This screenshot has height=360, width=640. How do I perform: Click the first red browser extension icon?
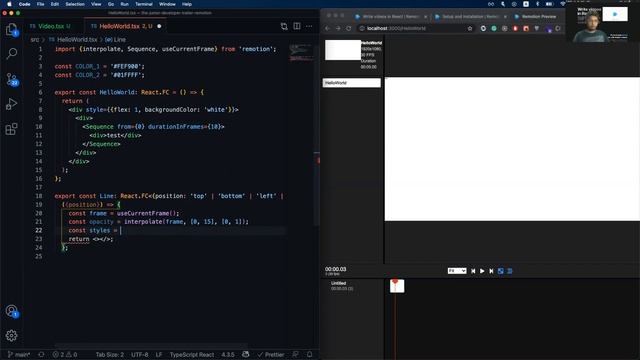515,29
